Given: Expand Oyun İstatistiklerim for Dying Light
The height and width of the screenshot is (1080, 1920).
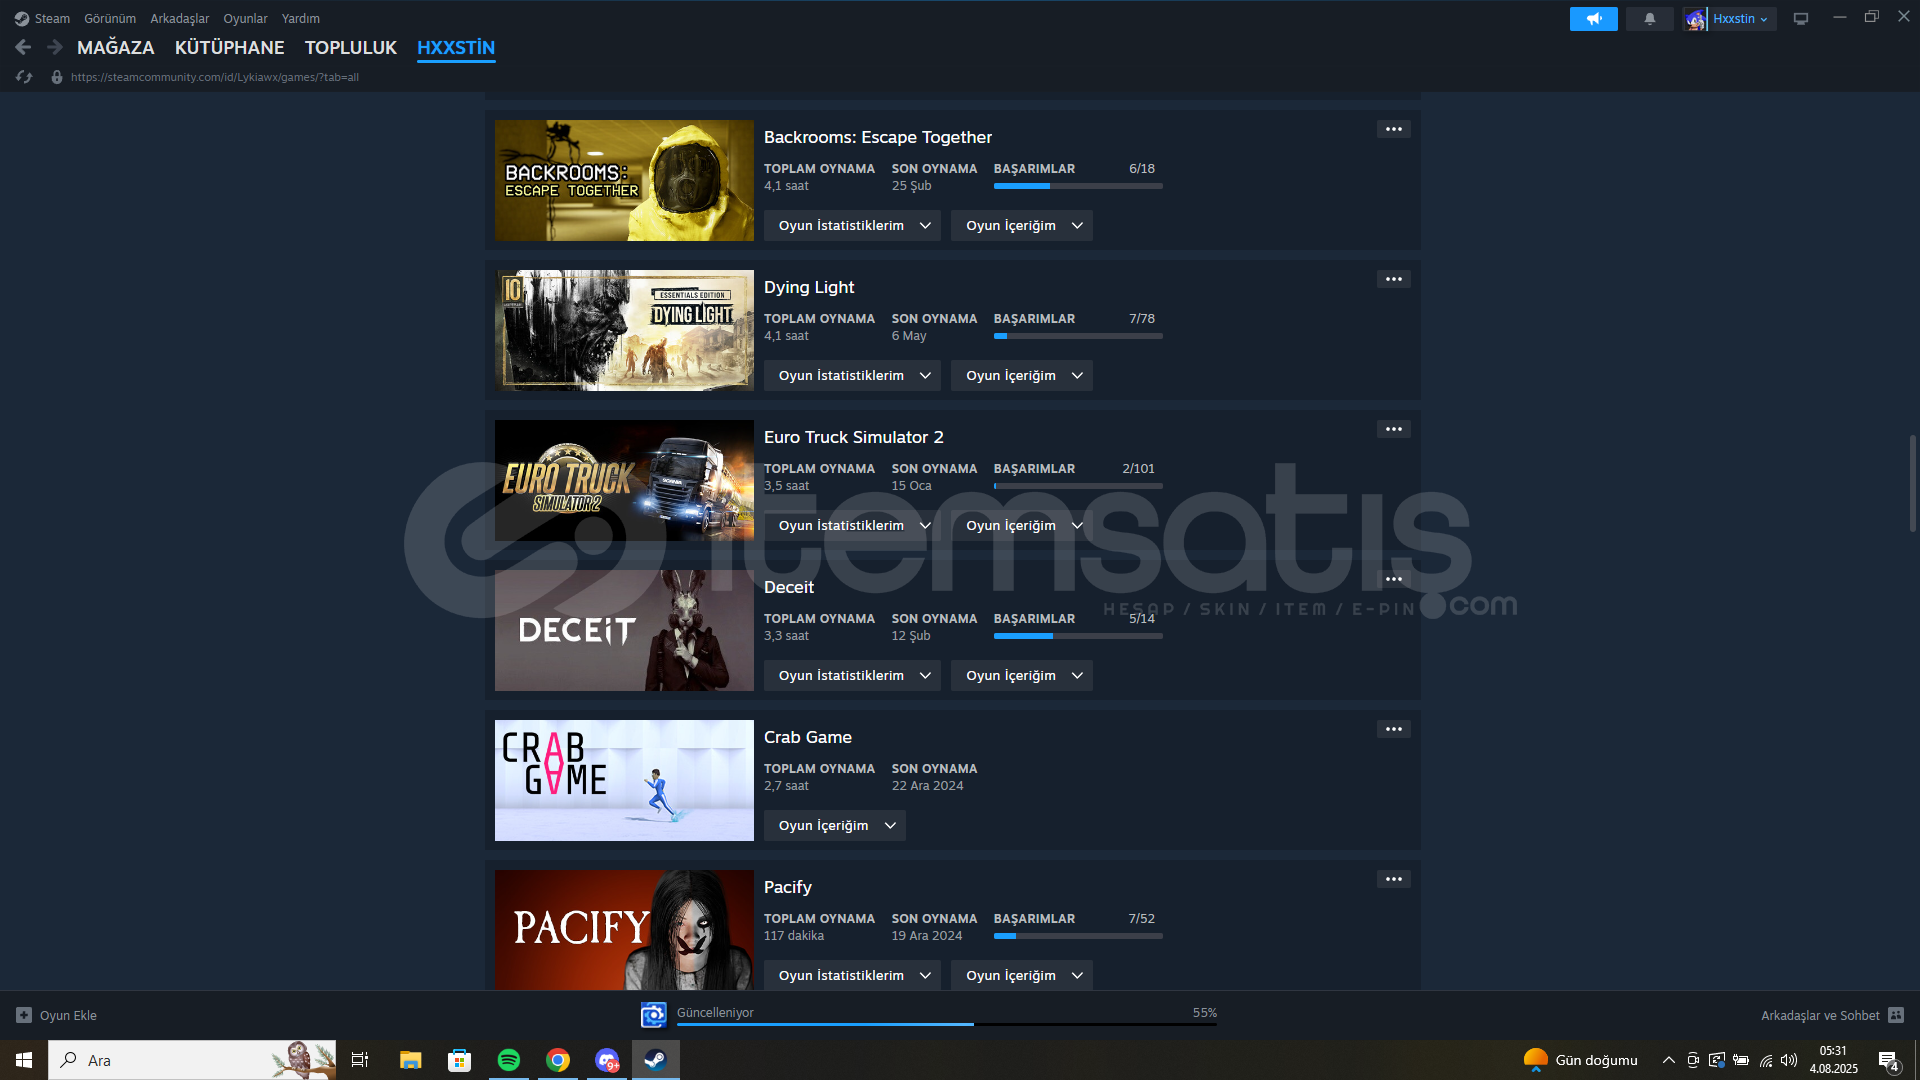Looking at the screenshot, I should pos(852,375).
